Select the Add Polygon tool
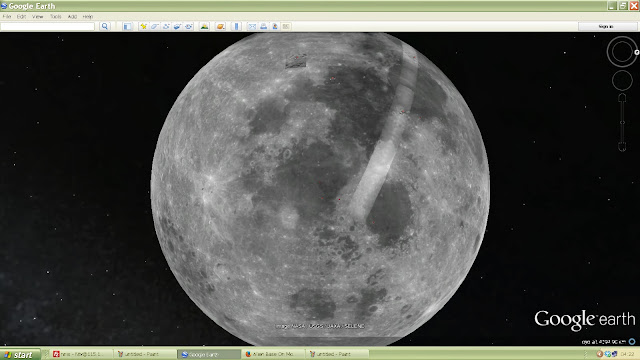The height and width of the screenshot is (360, 640). coord(155,27)
